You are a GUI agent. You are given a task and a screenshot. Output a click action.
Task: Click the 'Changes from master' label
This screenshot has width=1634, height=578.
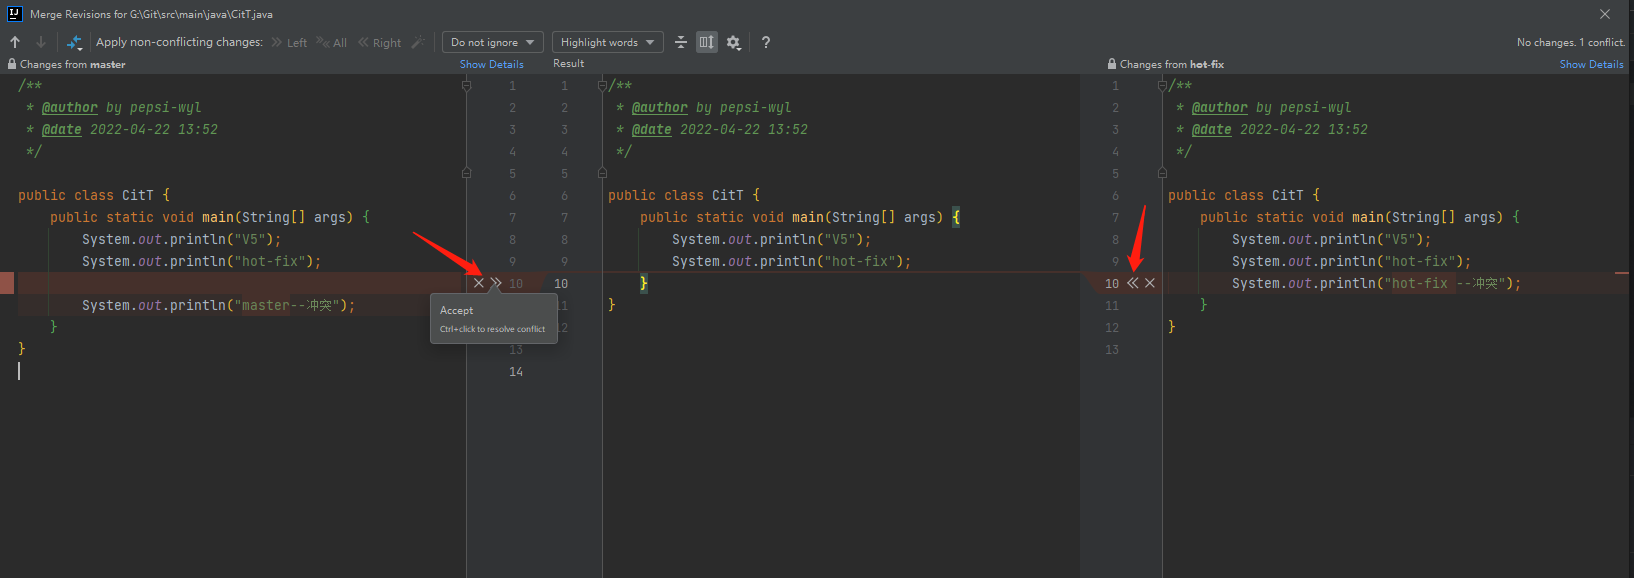click(x=73, y=64)
